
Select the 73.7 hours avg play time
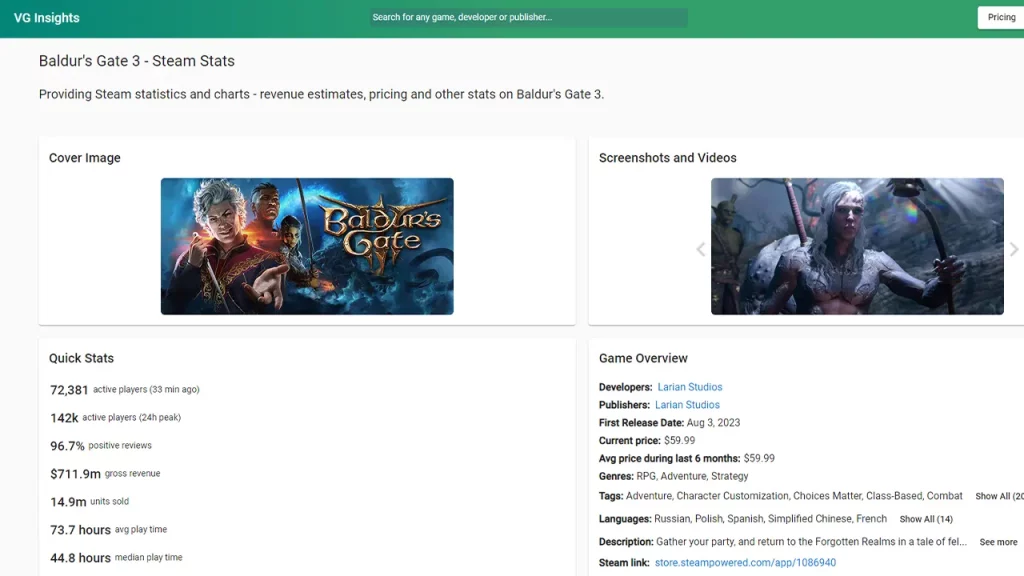click(x=108, y=530)
